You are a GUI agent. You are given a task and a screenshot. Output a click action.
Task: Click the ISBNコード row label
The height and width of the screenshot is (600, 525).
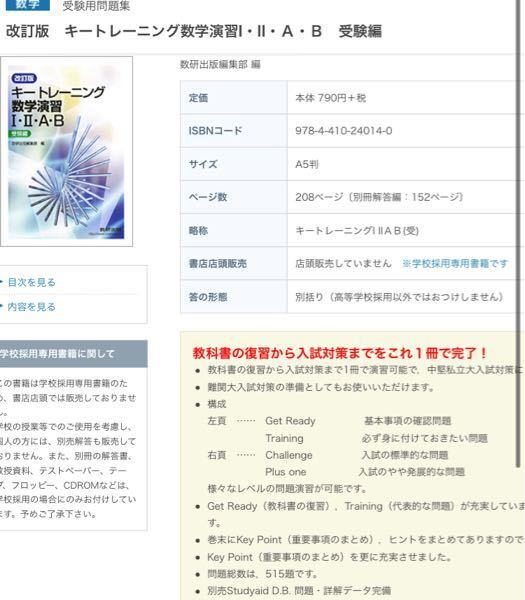pos(215,131)
